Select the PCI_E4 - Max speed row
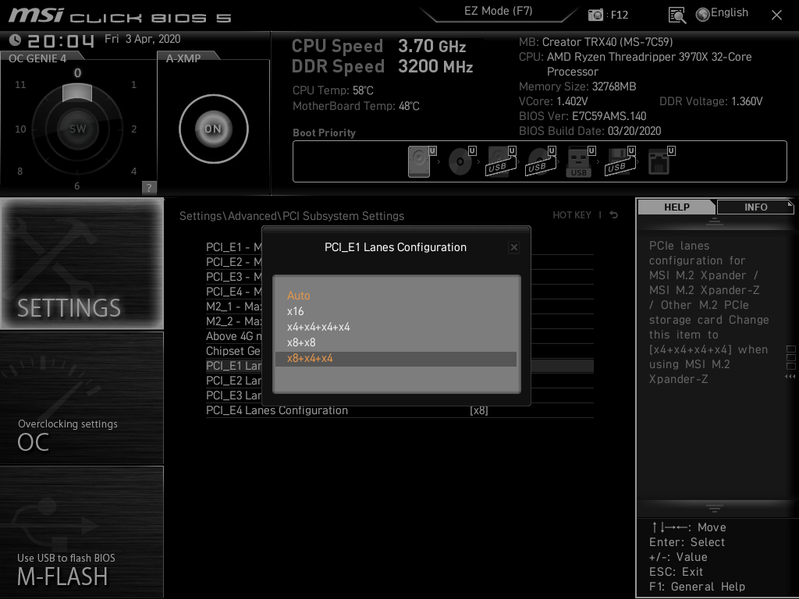The image size is (799, 599). tap(233, 291)
